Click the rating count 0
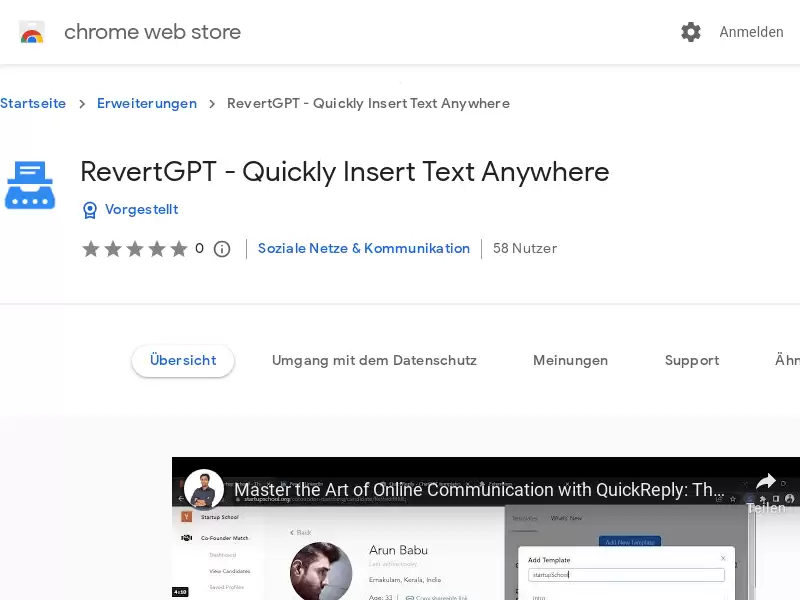800x600 pixels. tap(199, 248)
